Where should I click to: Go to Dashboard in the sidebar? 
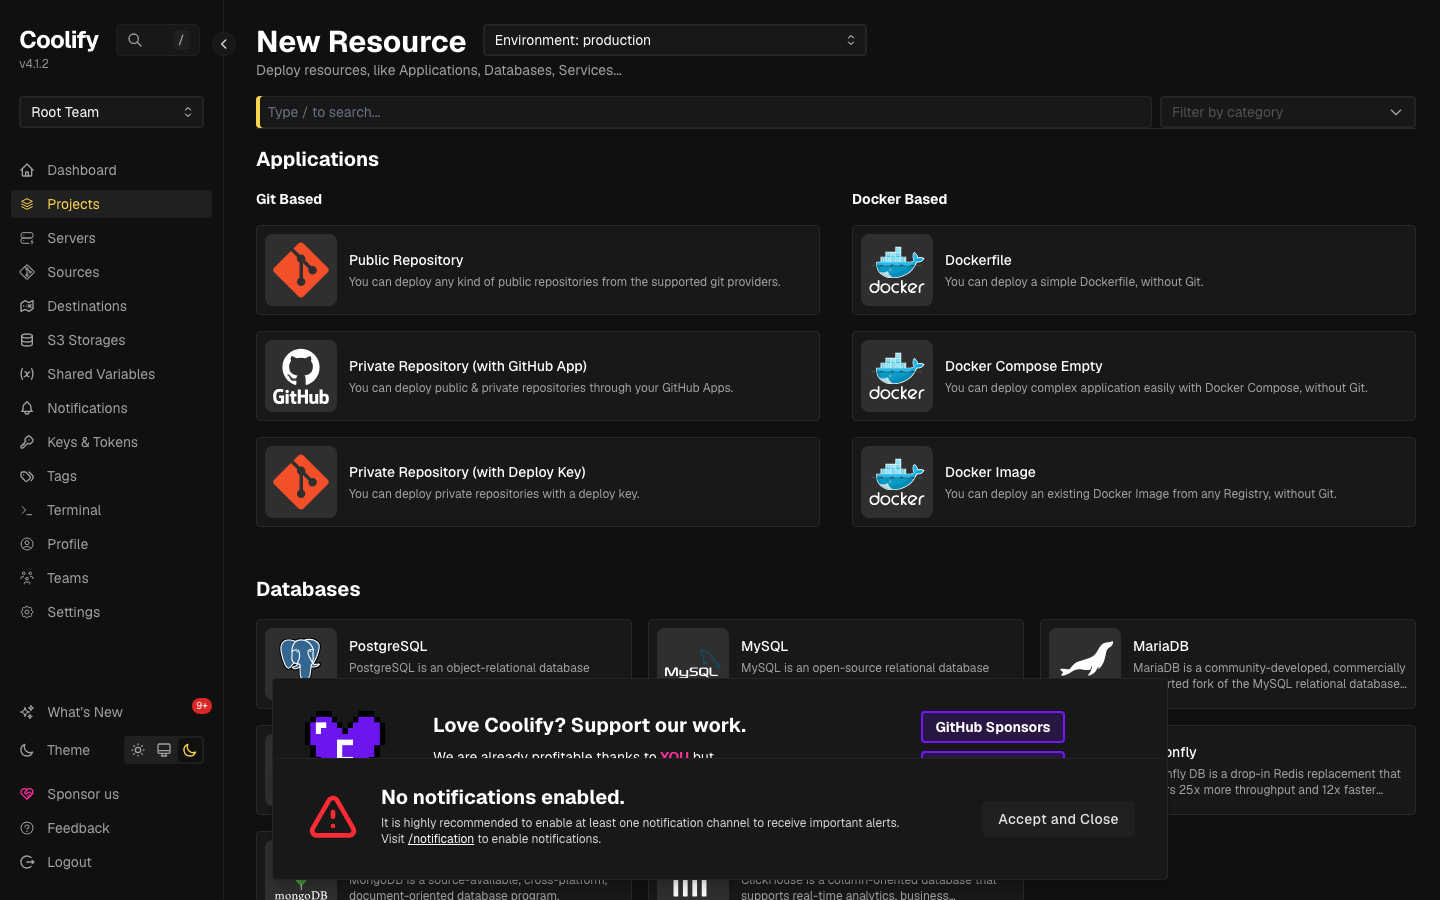tap(111, 170)
